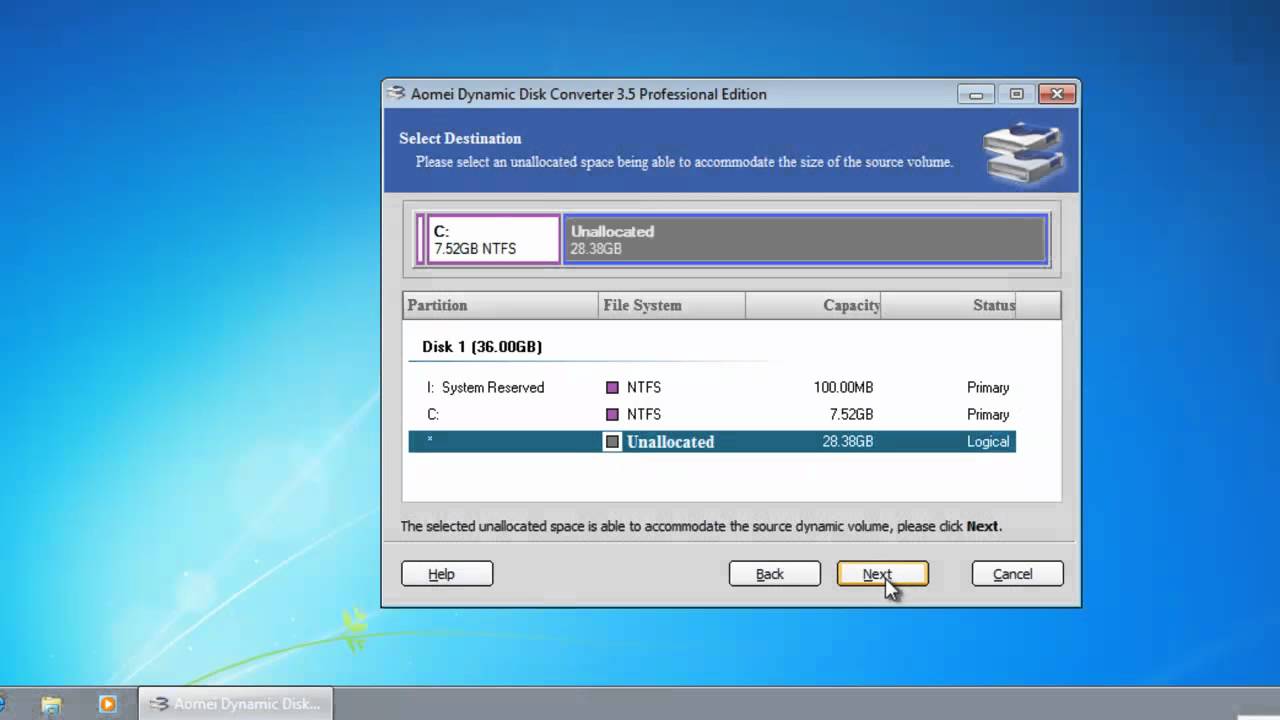Screen dimensions: 1280x720
Task: Click the Aomei app icon in title bar
Action: [x=396, y=94]
